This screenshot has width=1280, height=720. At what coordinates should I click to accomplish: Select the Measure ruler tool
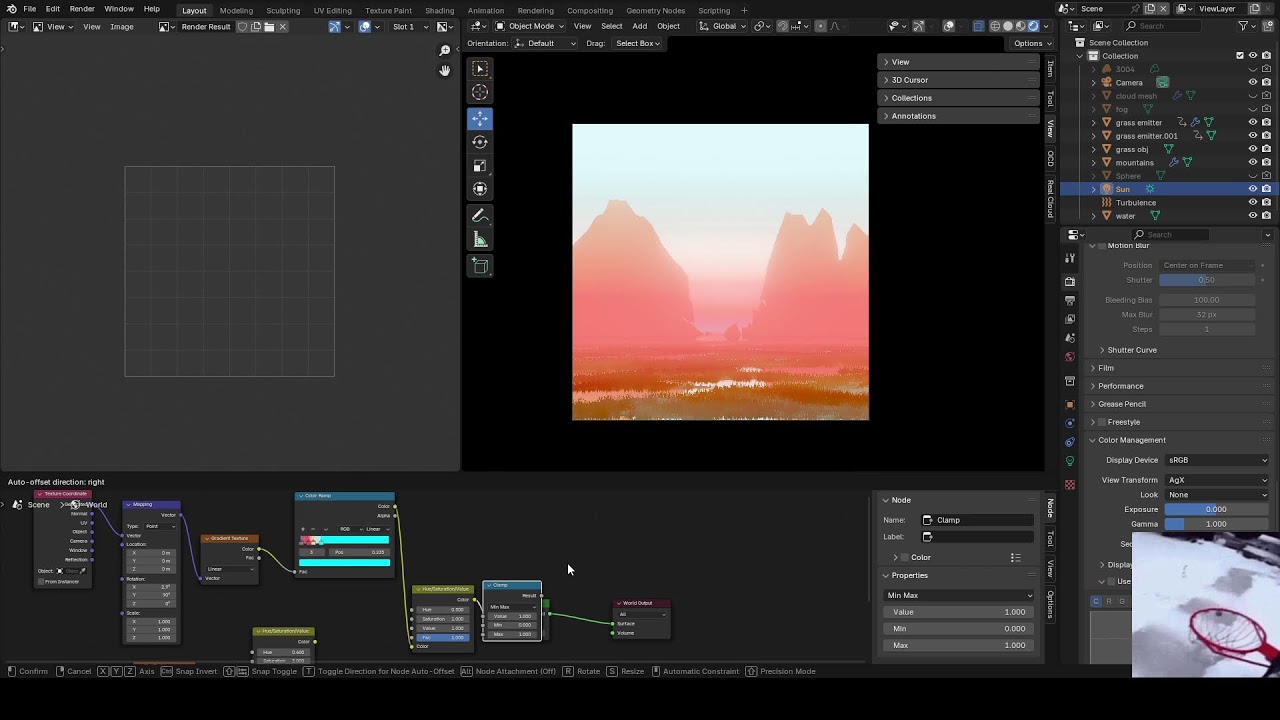click(x=480, y=240)
